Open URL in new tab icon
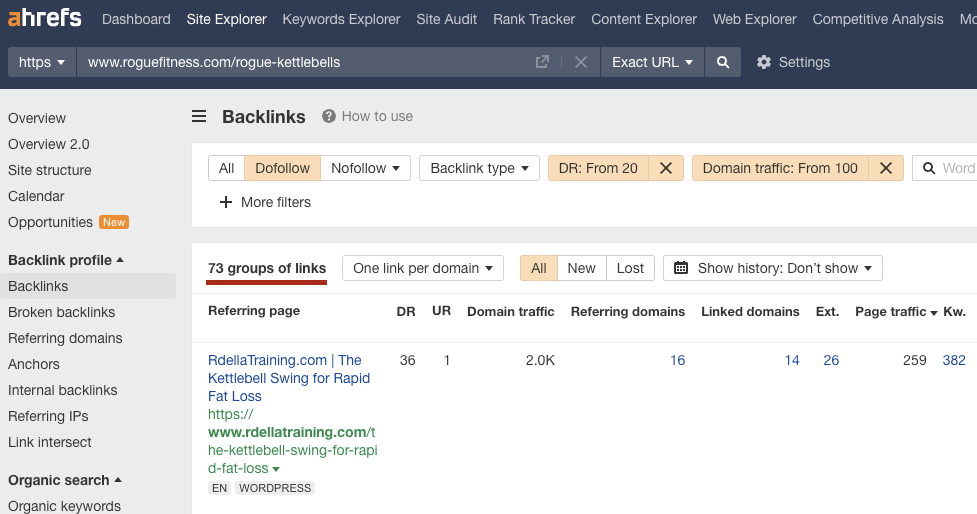 pyautogui.click(x=542, y=62)
